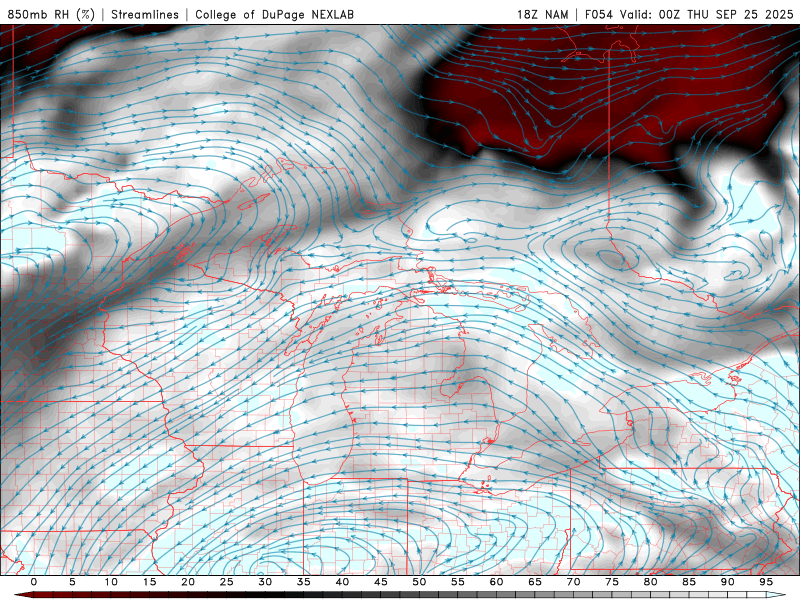Click the "75" value on the RH scale
This screenshot has width=800, height=600.
612,582
